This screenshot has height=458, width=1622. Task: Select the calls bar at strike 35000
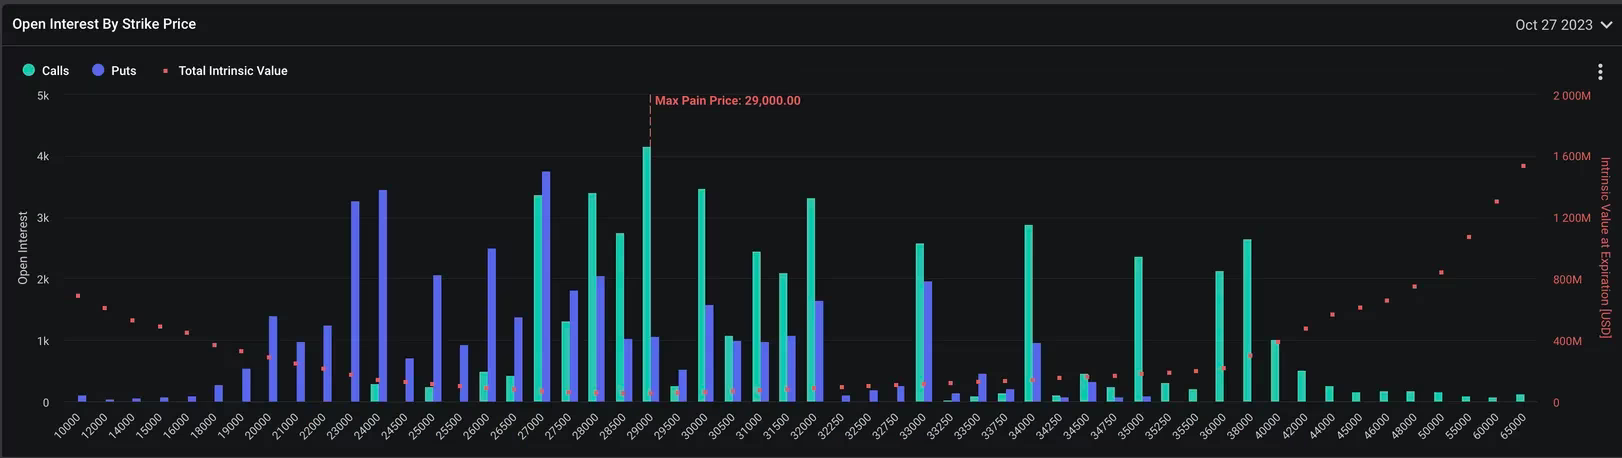point(1138,330)
